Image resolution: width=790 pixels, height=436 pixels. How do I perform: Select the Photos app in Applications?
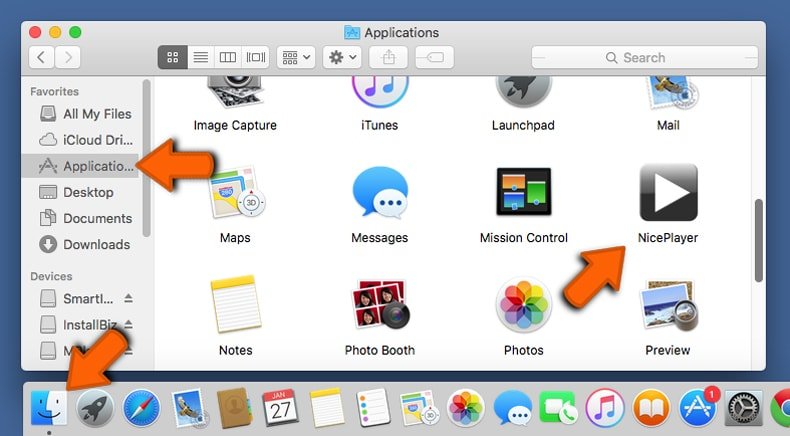tap(523, 305)
